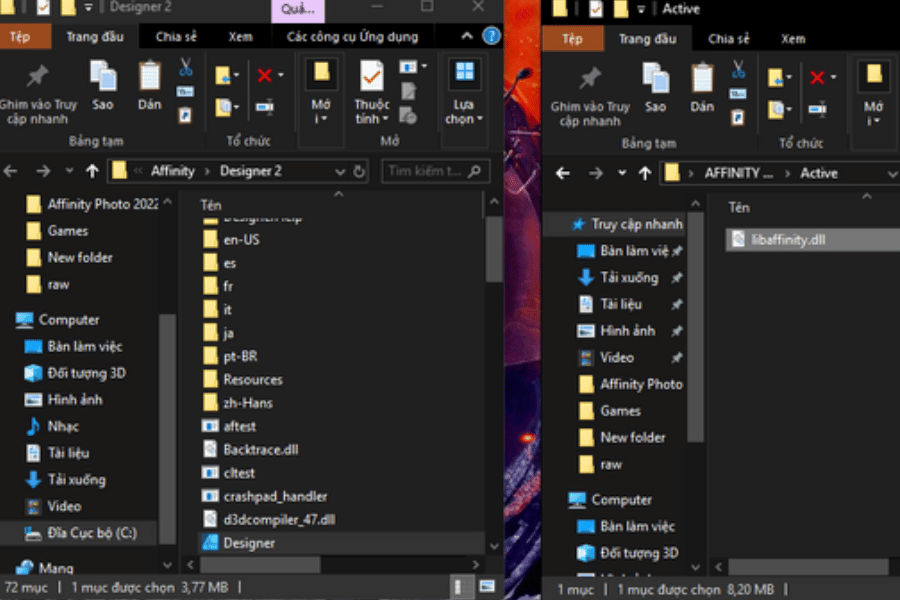
Task: Click the blue Help question mark icon
Action: tap(491, 37)
